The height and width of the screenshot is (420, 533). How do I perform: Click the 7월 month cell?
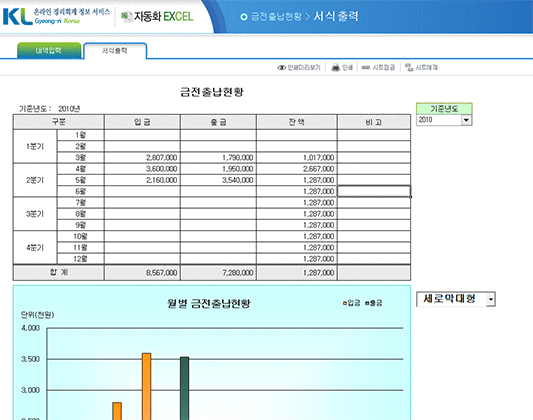(81, 203)
